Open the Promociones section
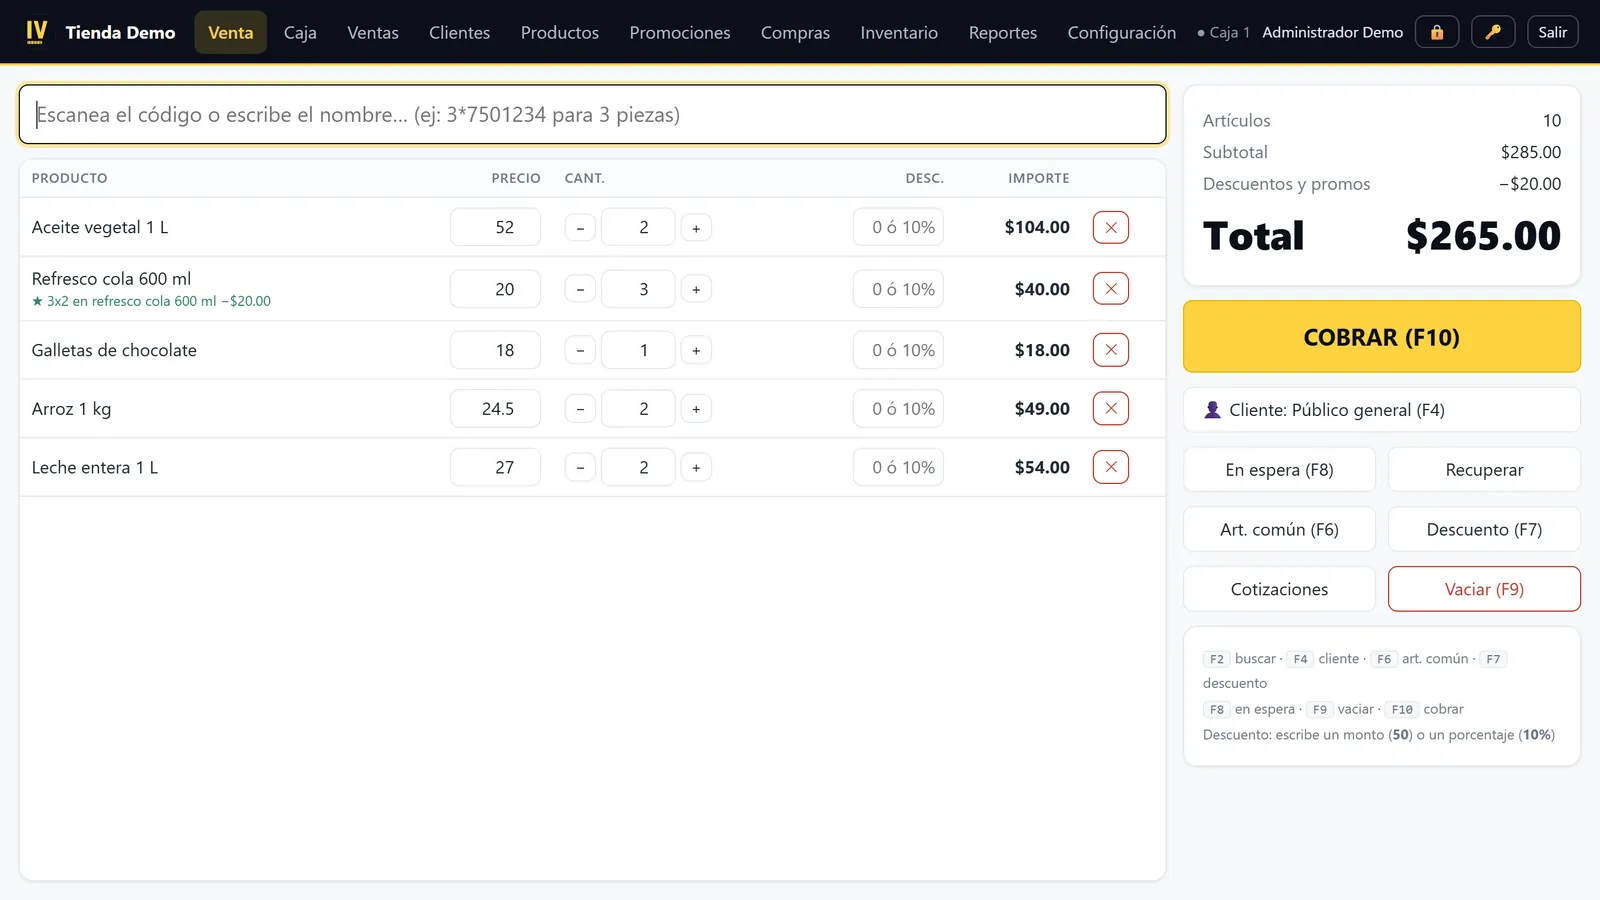This screenshot has height=900, width=1600. [680, 32]
